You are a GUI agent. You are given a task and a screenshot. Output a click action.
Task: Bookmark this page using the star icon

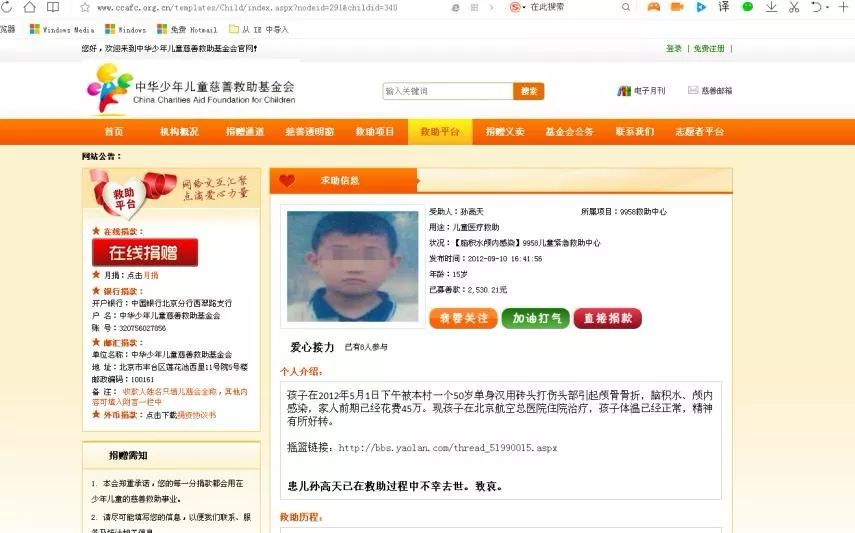coord(85,8)
